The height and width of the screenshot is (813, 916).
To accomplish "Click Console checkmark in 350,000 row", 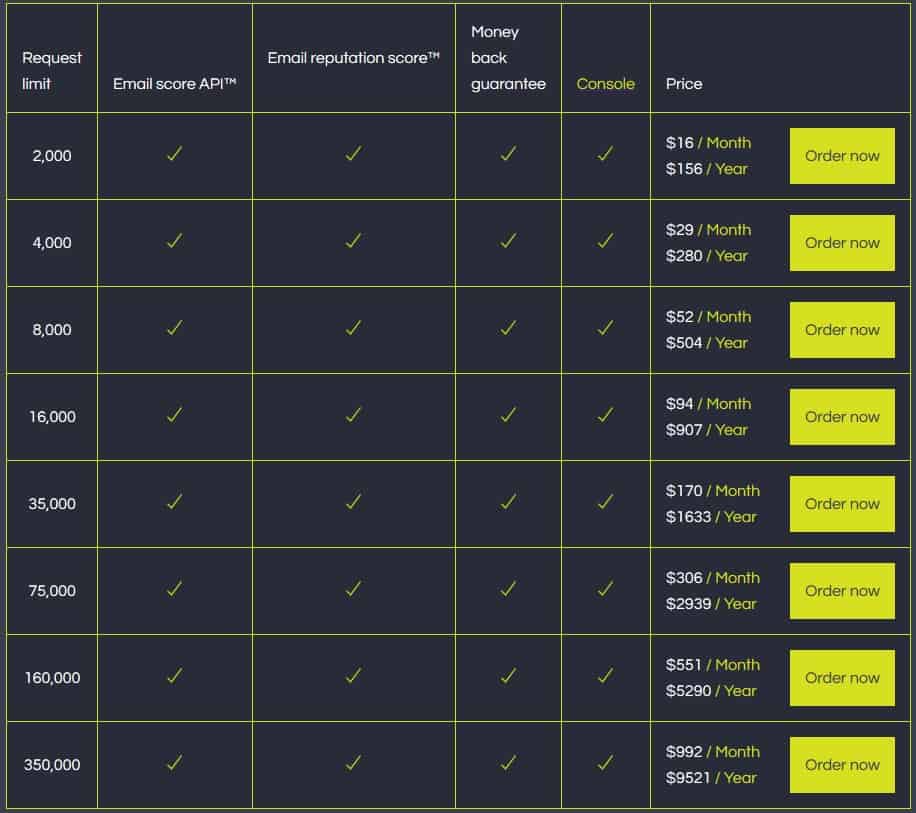I will point(605,763).
